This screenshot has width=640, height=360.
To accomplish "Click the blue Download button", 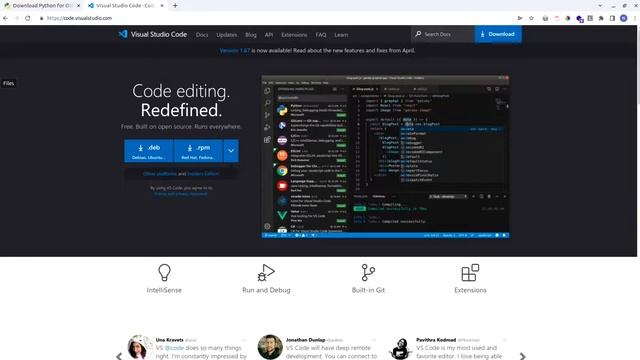I will pyautogui.click(x=498, y=34).
